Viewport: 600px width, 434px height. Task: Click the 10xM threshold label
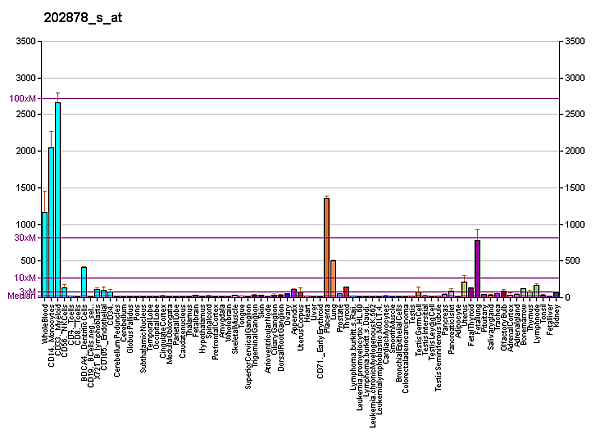pos(25,277)
